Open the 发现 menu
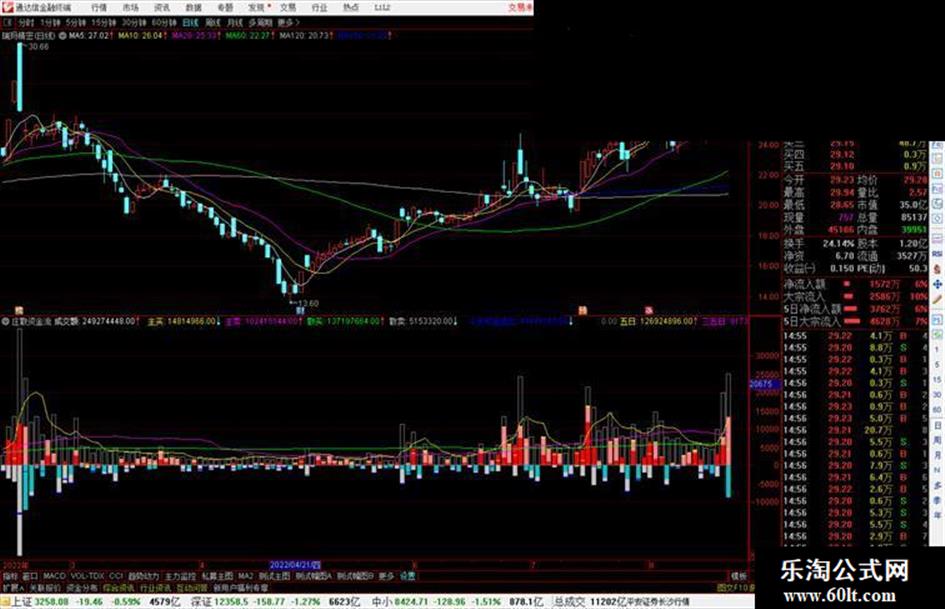Viewport: 945px width, 609px height. click(257, 8)
